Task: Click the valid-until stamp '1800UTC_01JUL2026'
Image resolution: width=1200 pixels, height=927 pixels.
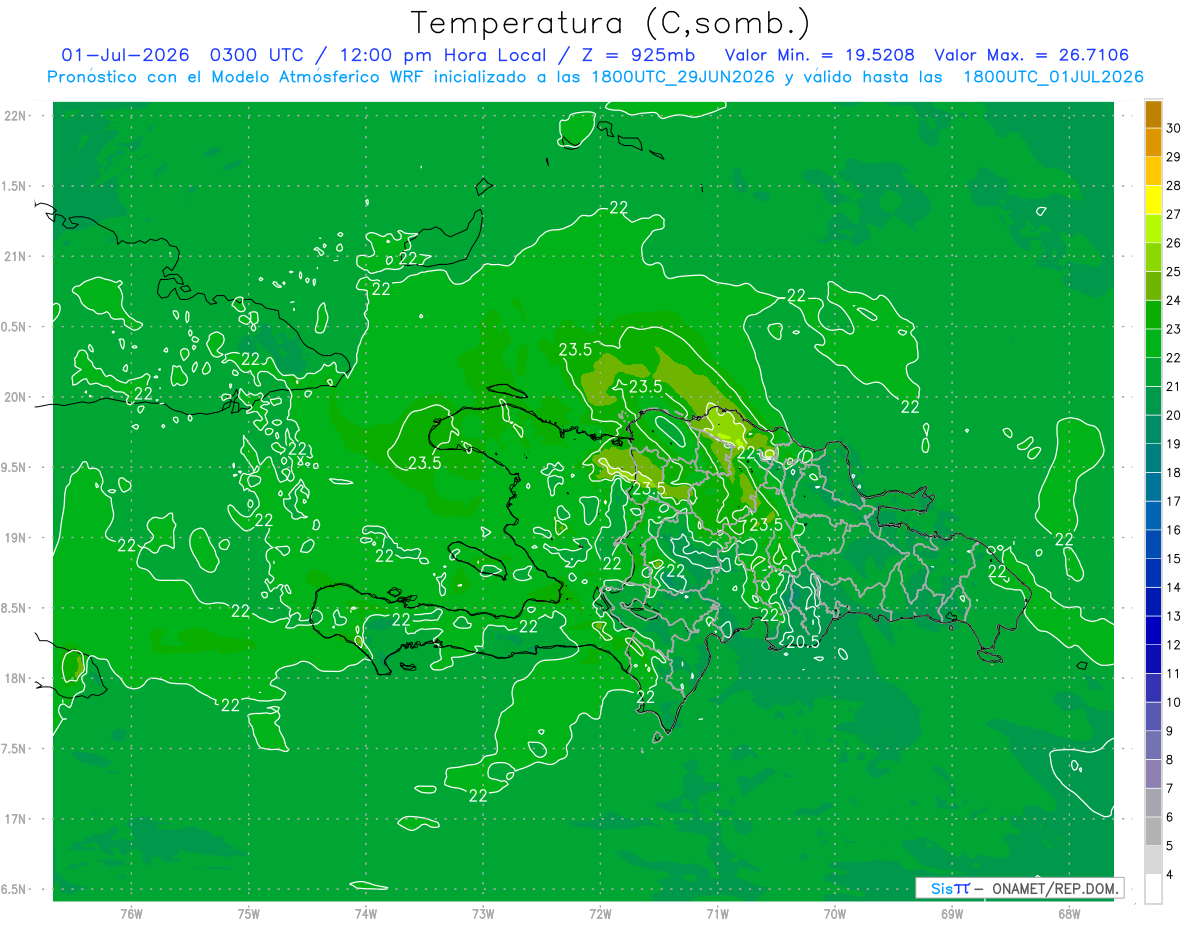Action: (x=1053, y=77)
